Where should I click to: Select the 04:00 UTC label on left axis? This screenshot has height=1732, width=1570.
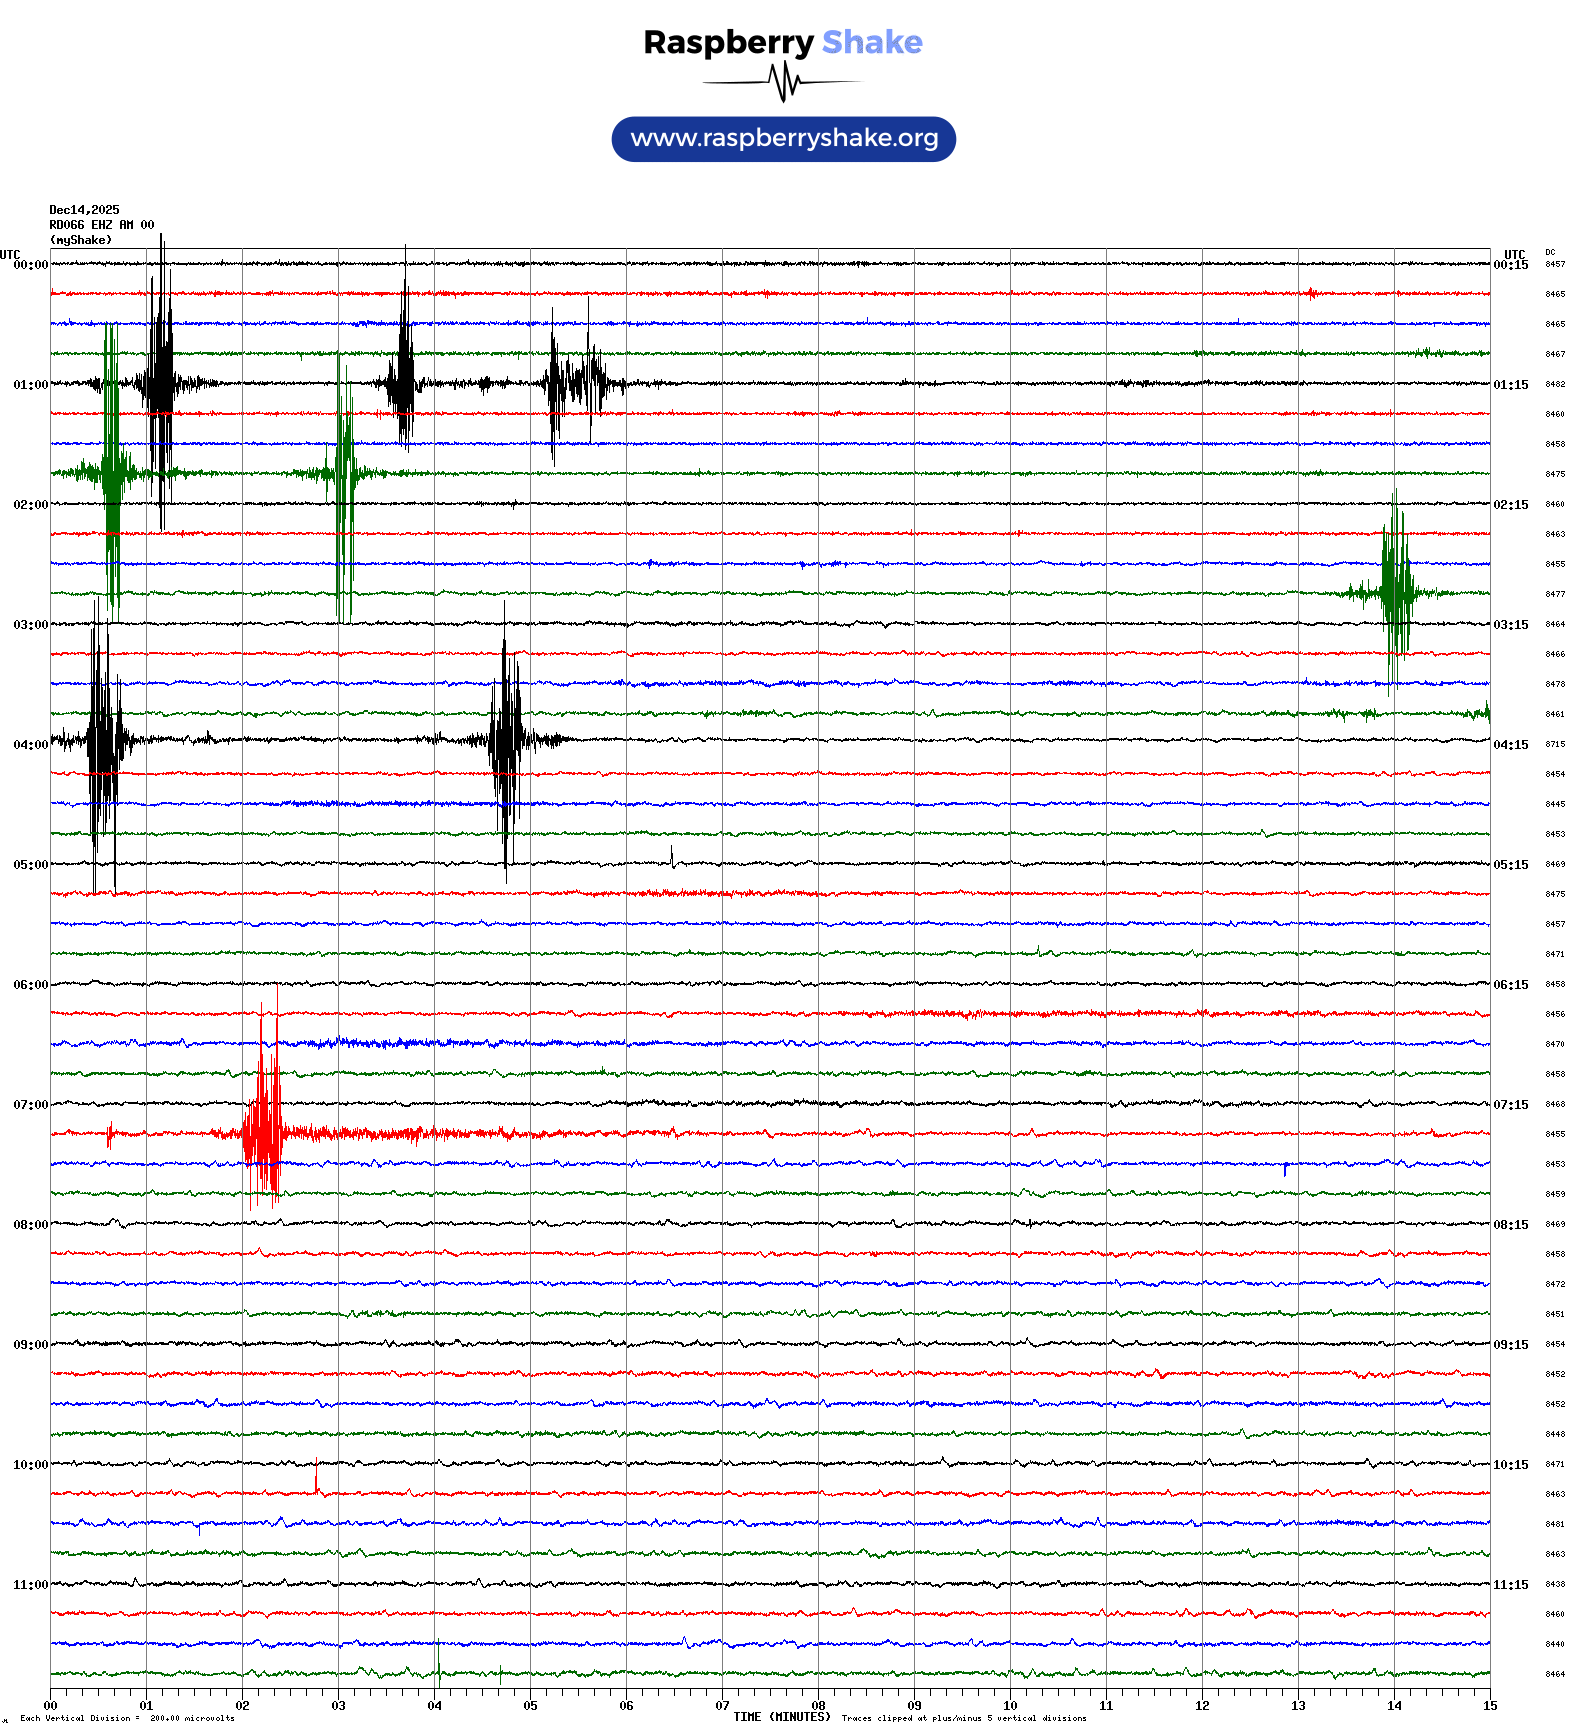(30, 745)
